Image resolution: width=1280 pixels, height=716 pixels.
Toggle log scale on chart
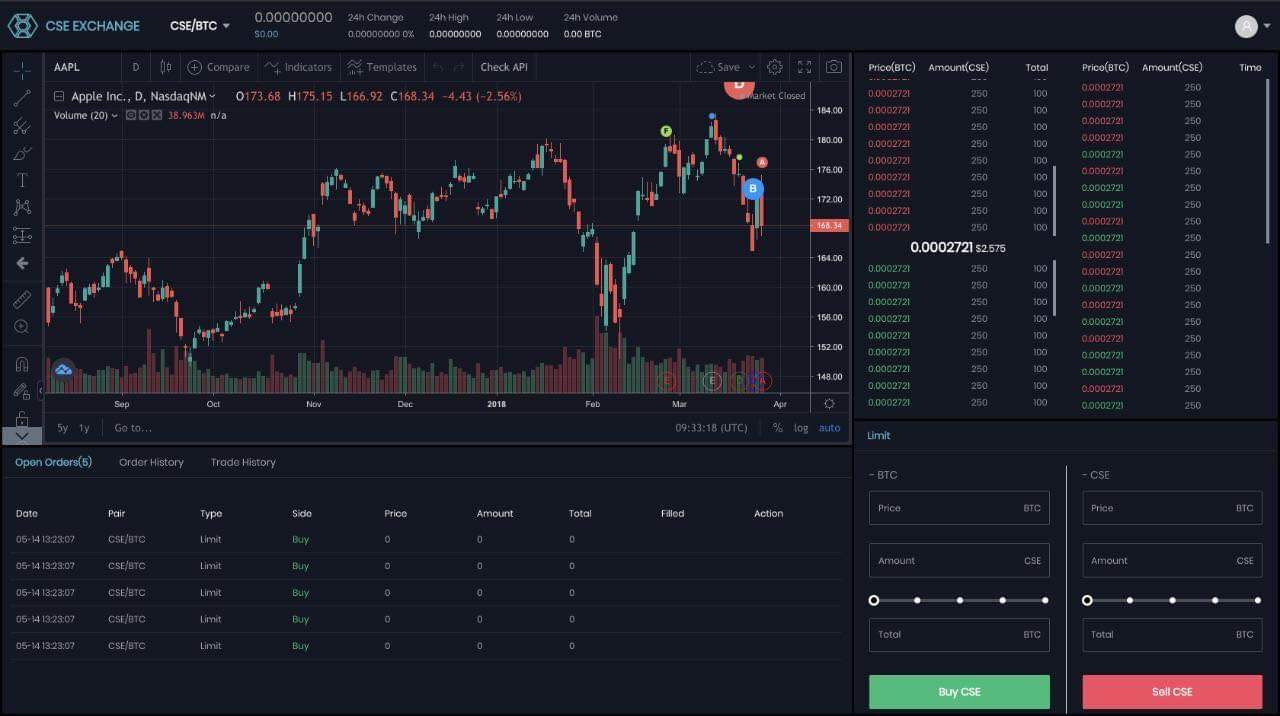[x=801, y=428]
